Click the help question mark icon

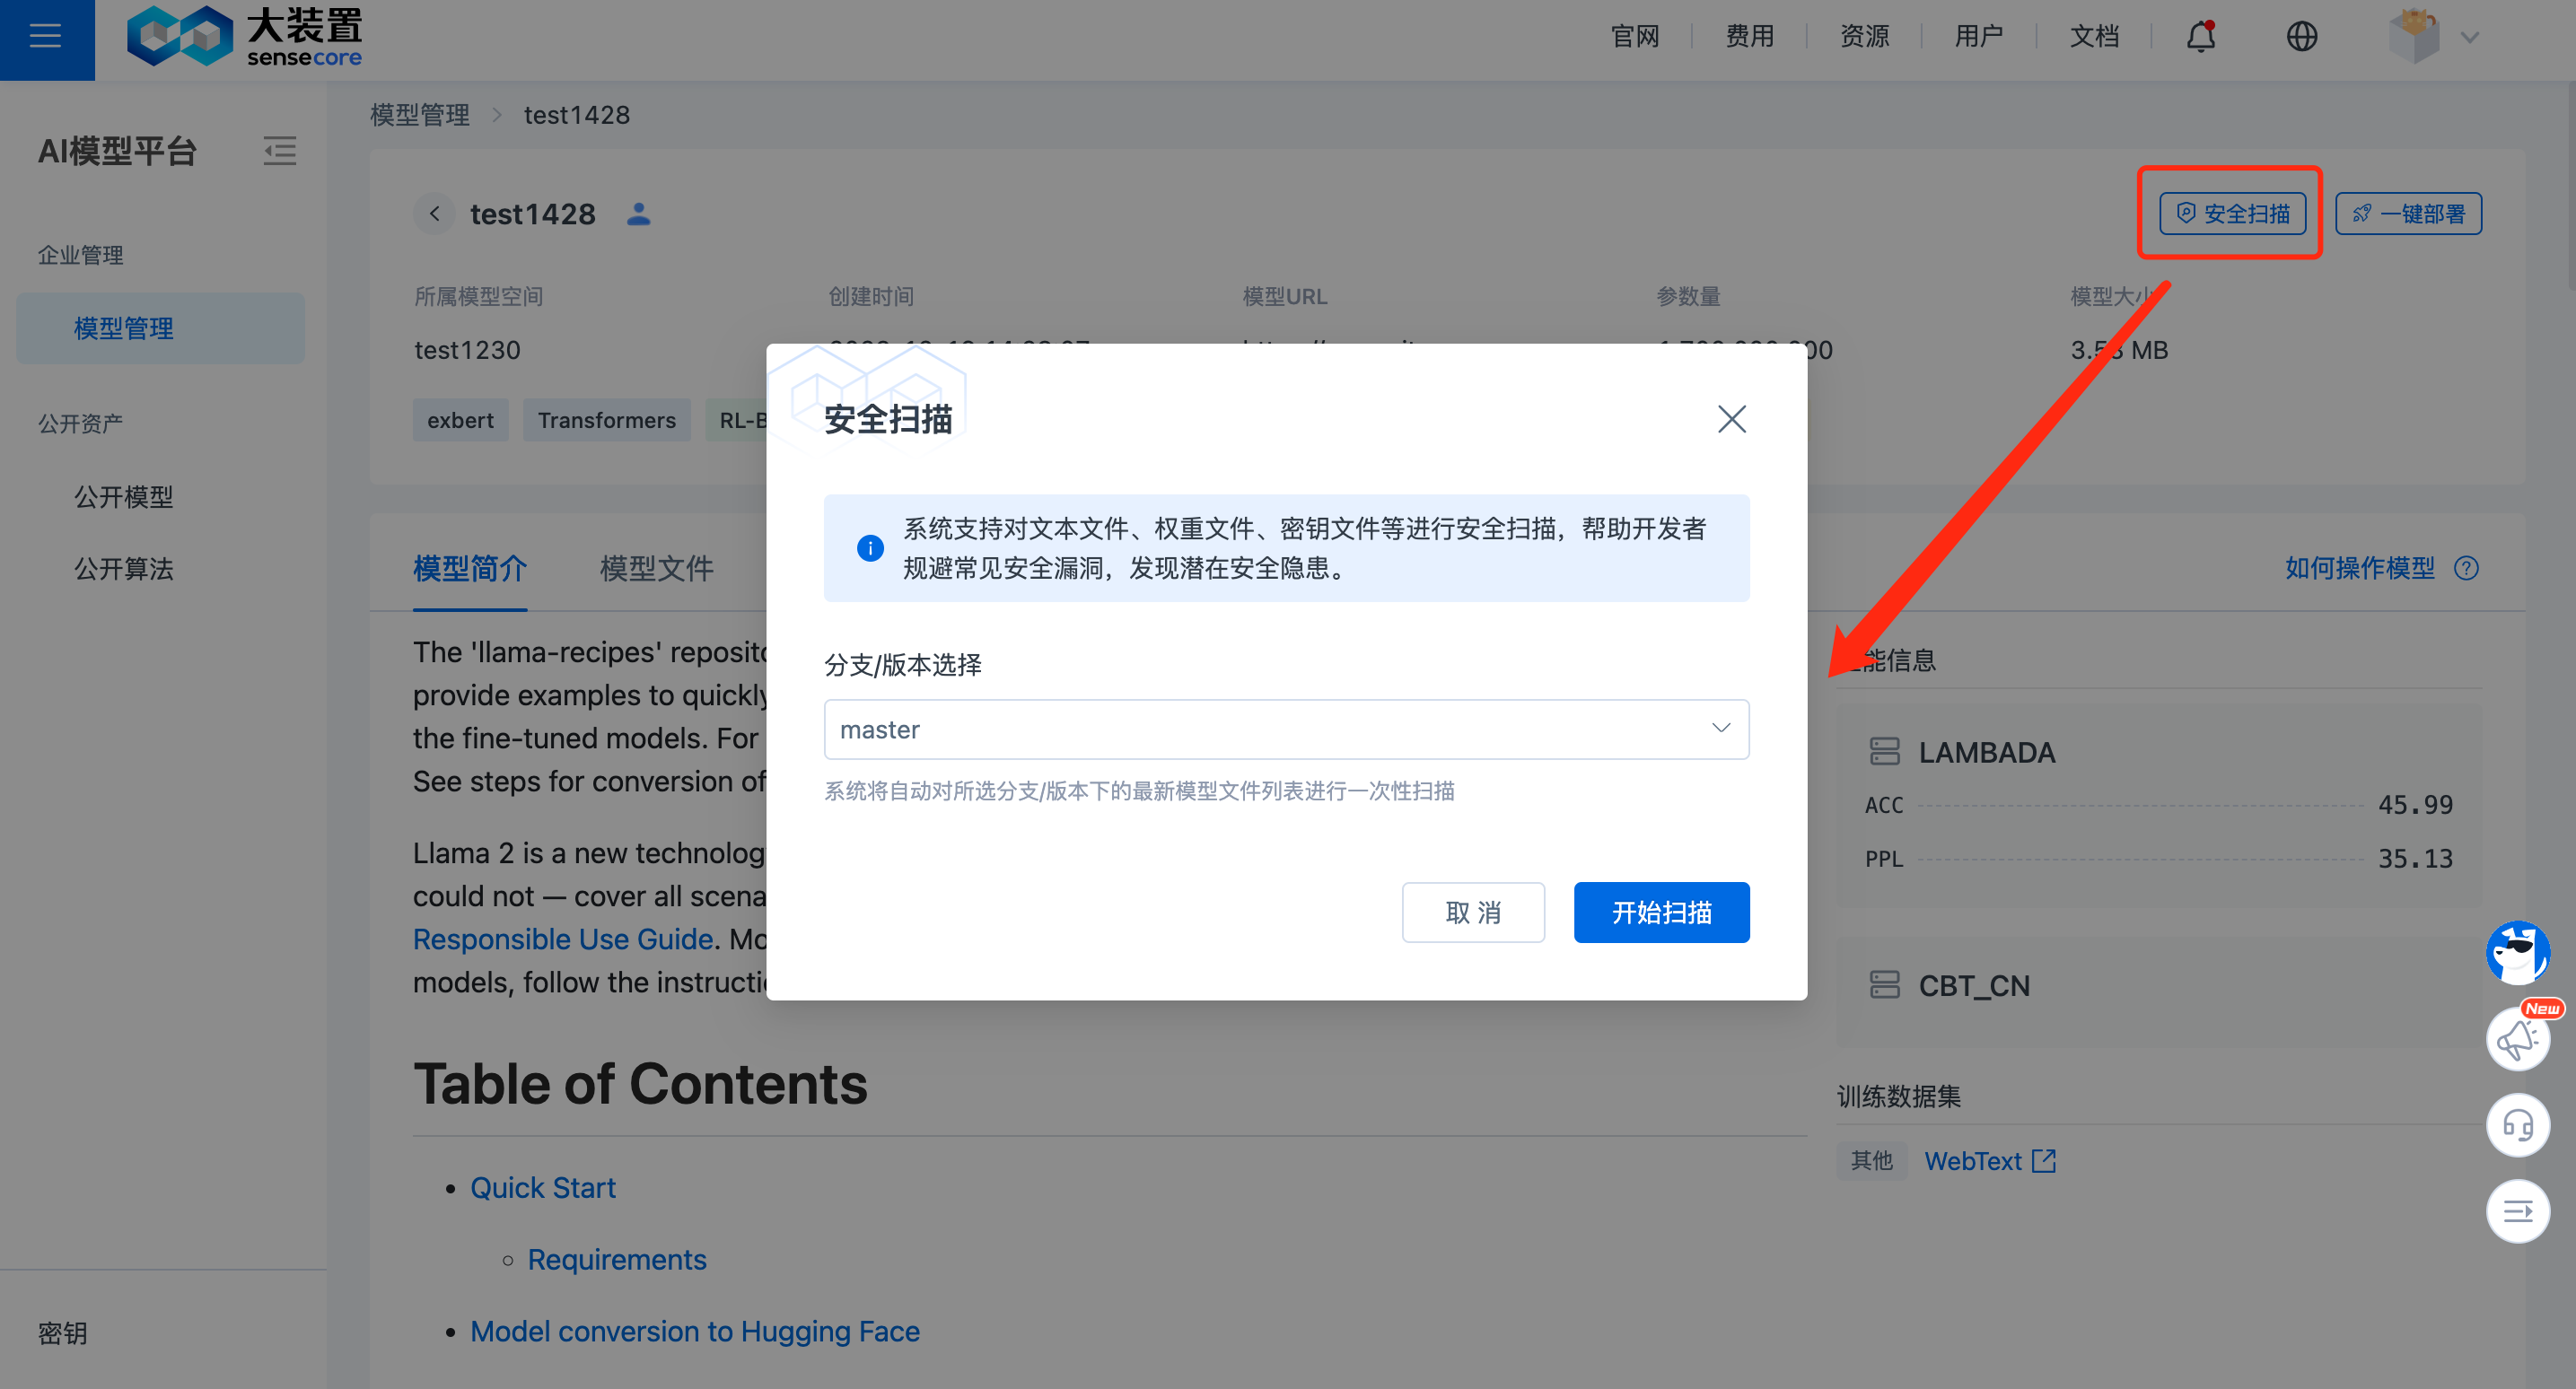point(2466,568)
